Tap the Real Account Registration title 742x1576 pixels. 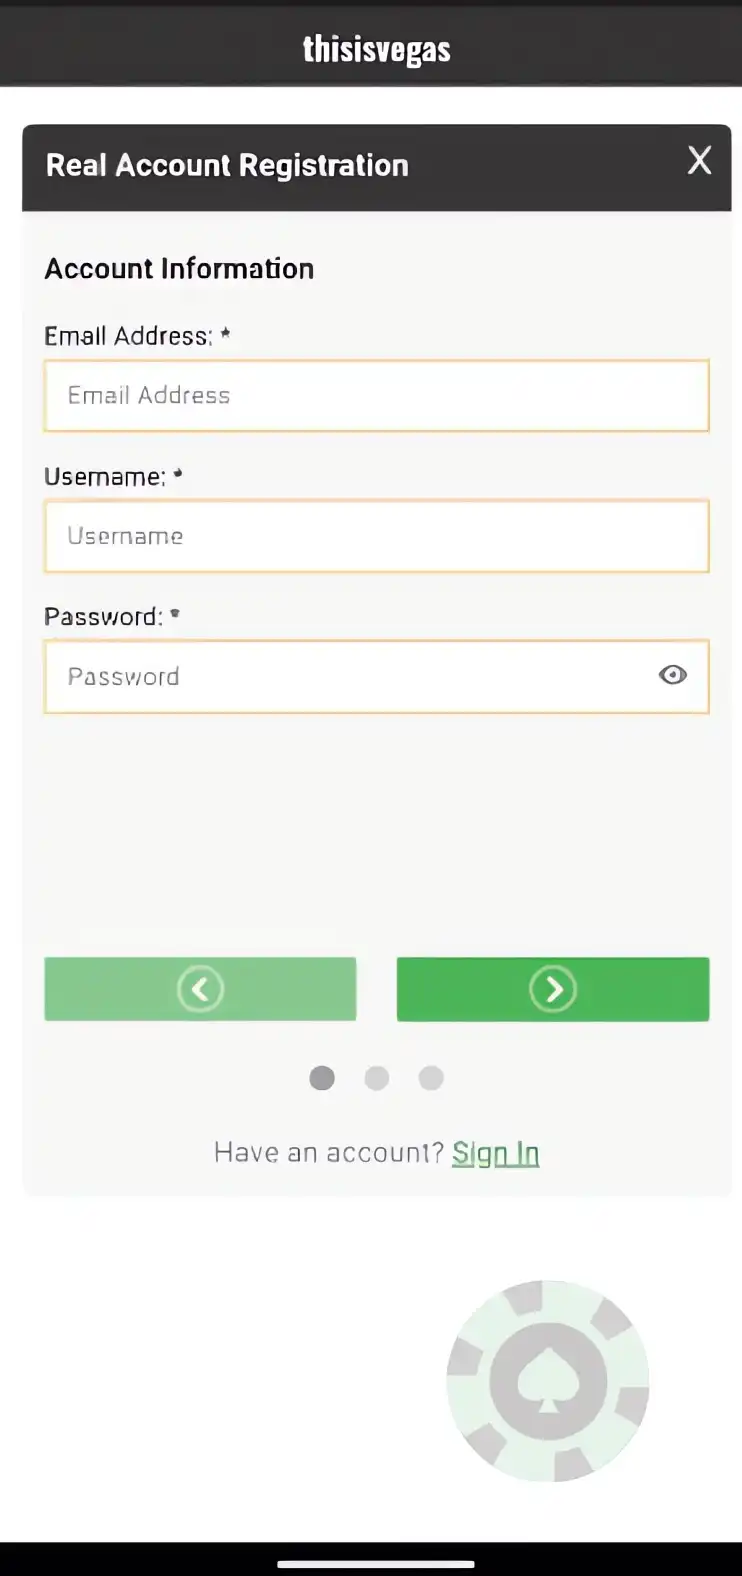(x=227, y=166)
